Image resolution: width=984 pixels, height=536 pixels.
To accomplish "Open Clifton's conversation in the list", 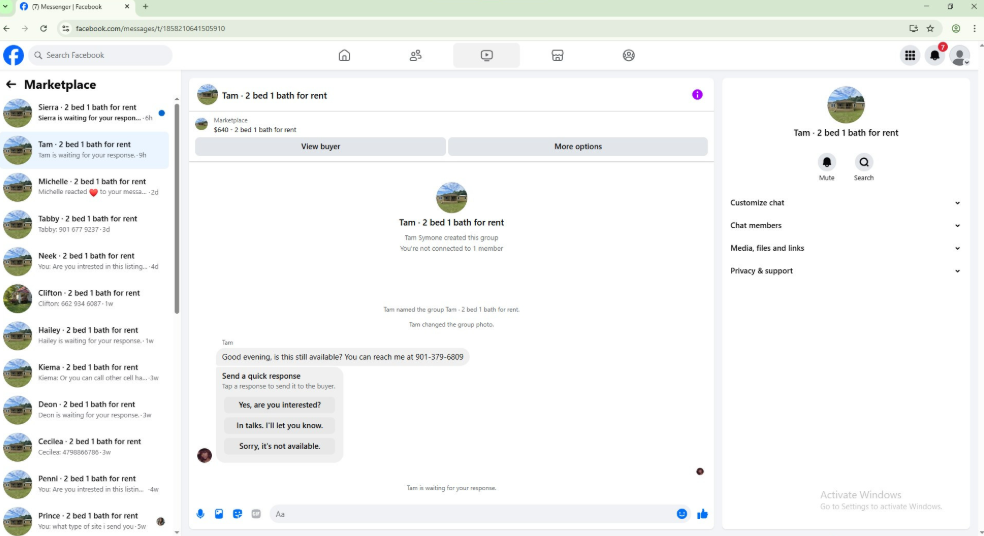I will (85, 298).
